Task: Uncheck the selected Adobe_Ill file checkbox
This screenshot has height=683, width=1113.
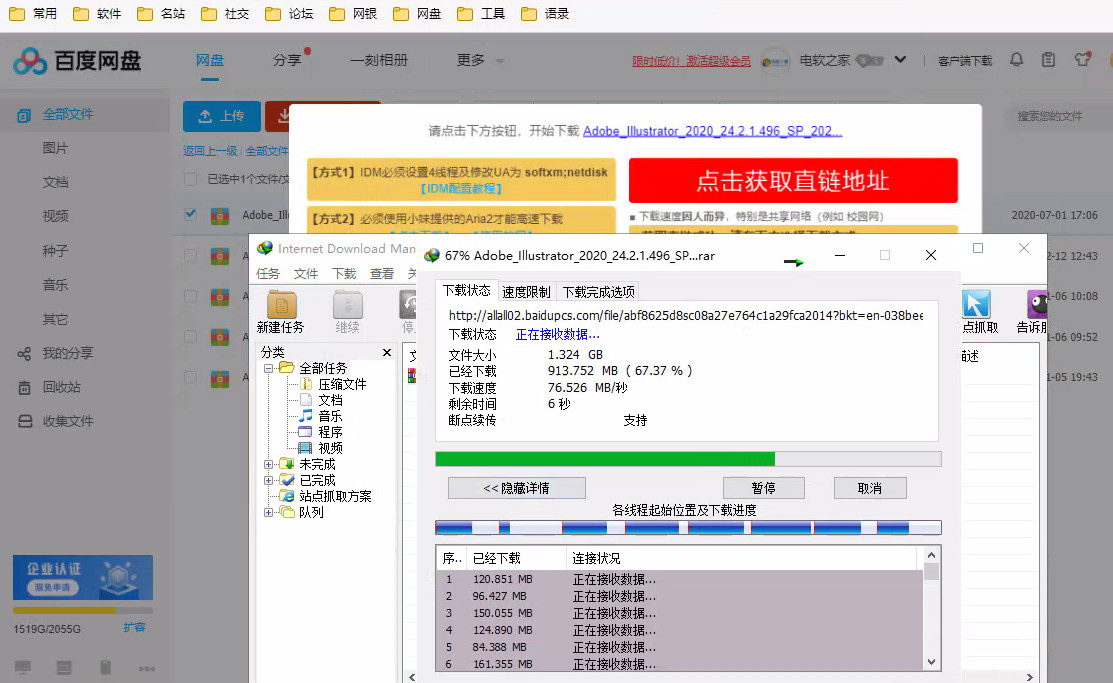Action: point(190,214)
